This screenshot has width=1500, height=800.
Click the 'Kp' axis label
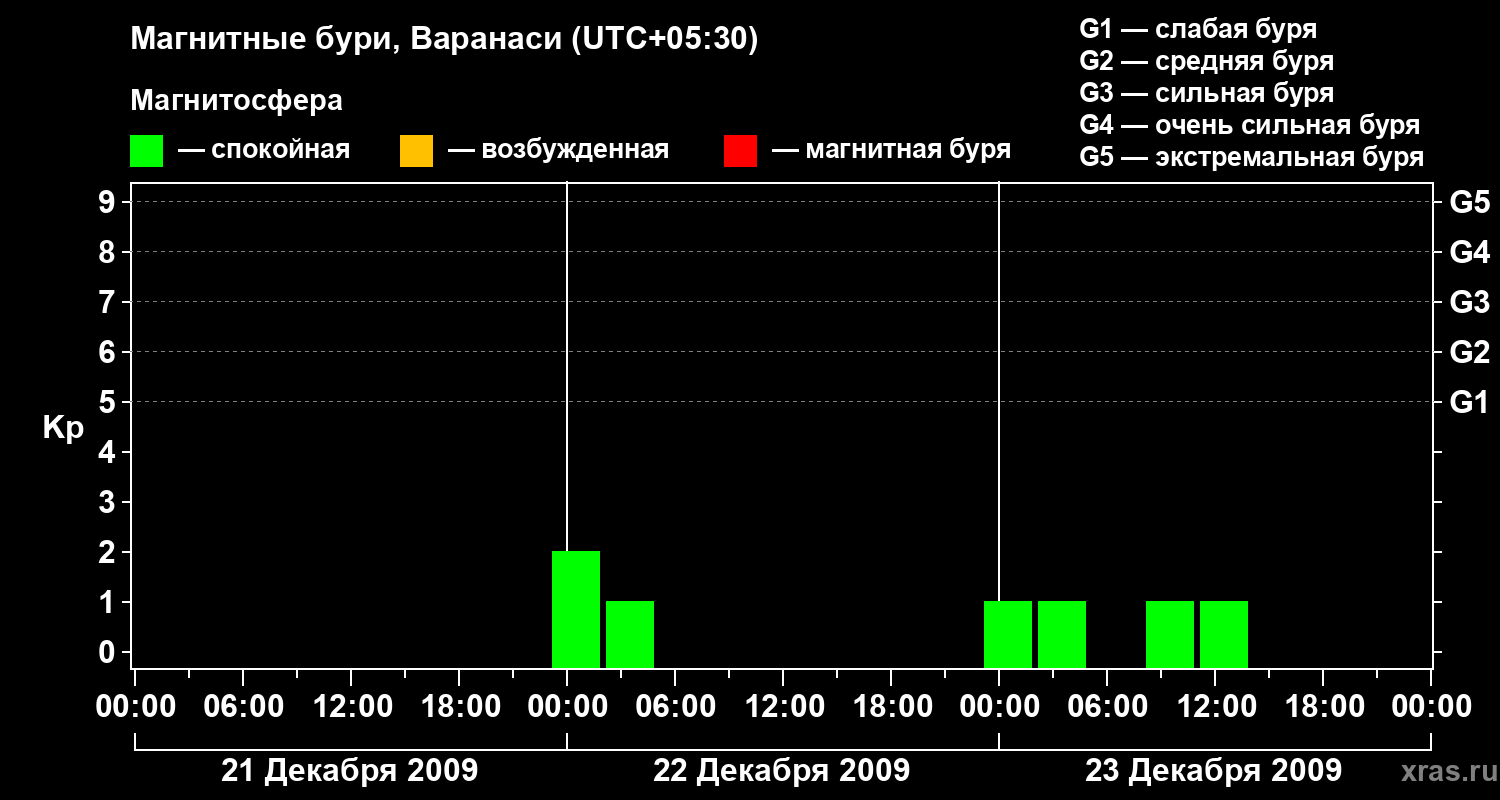pyautogui.click(x=63, y=428)
